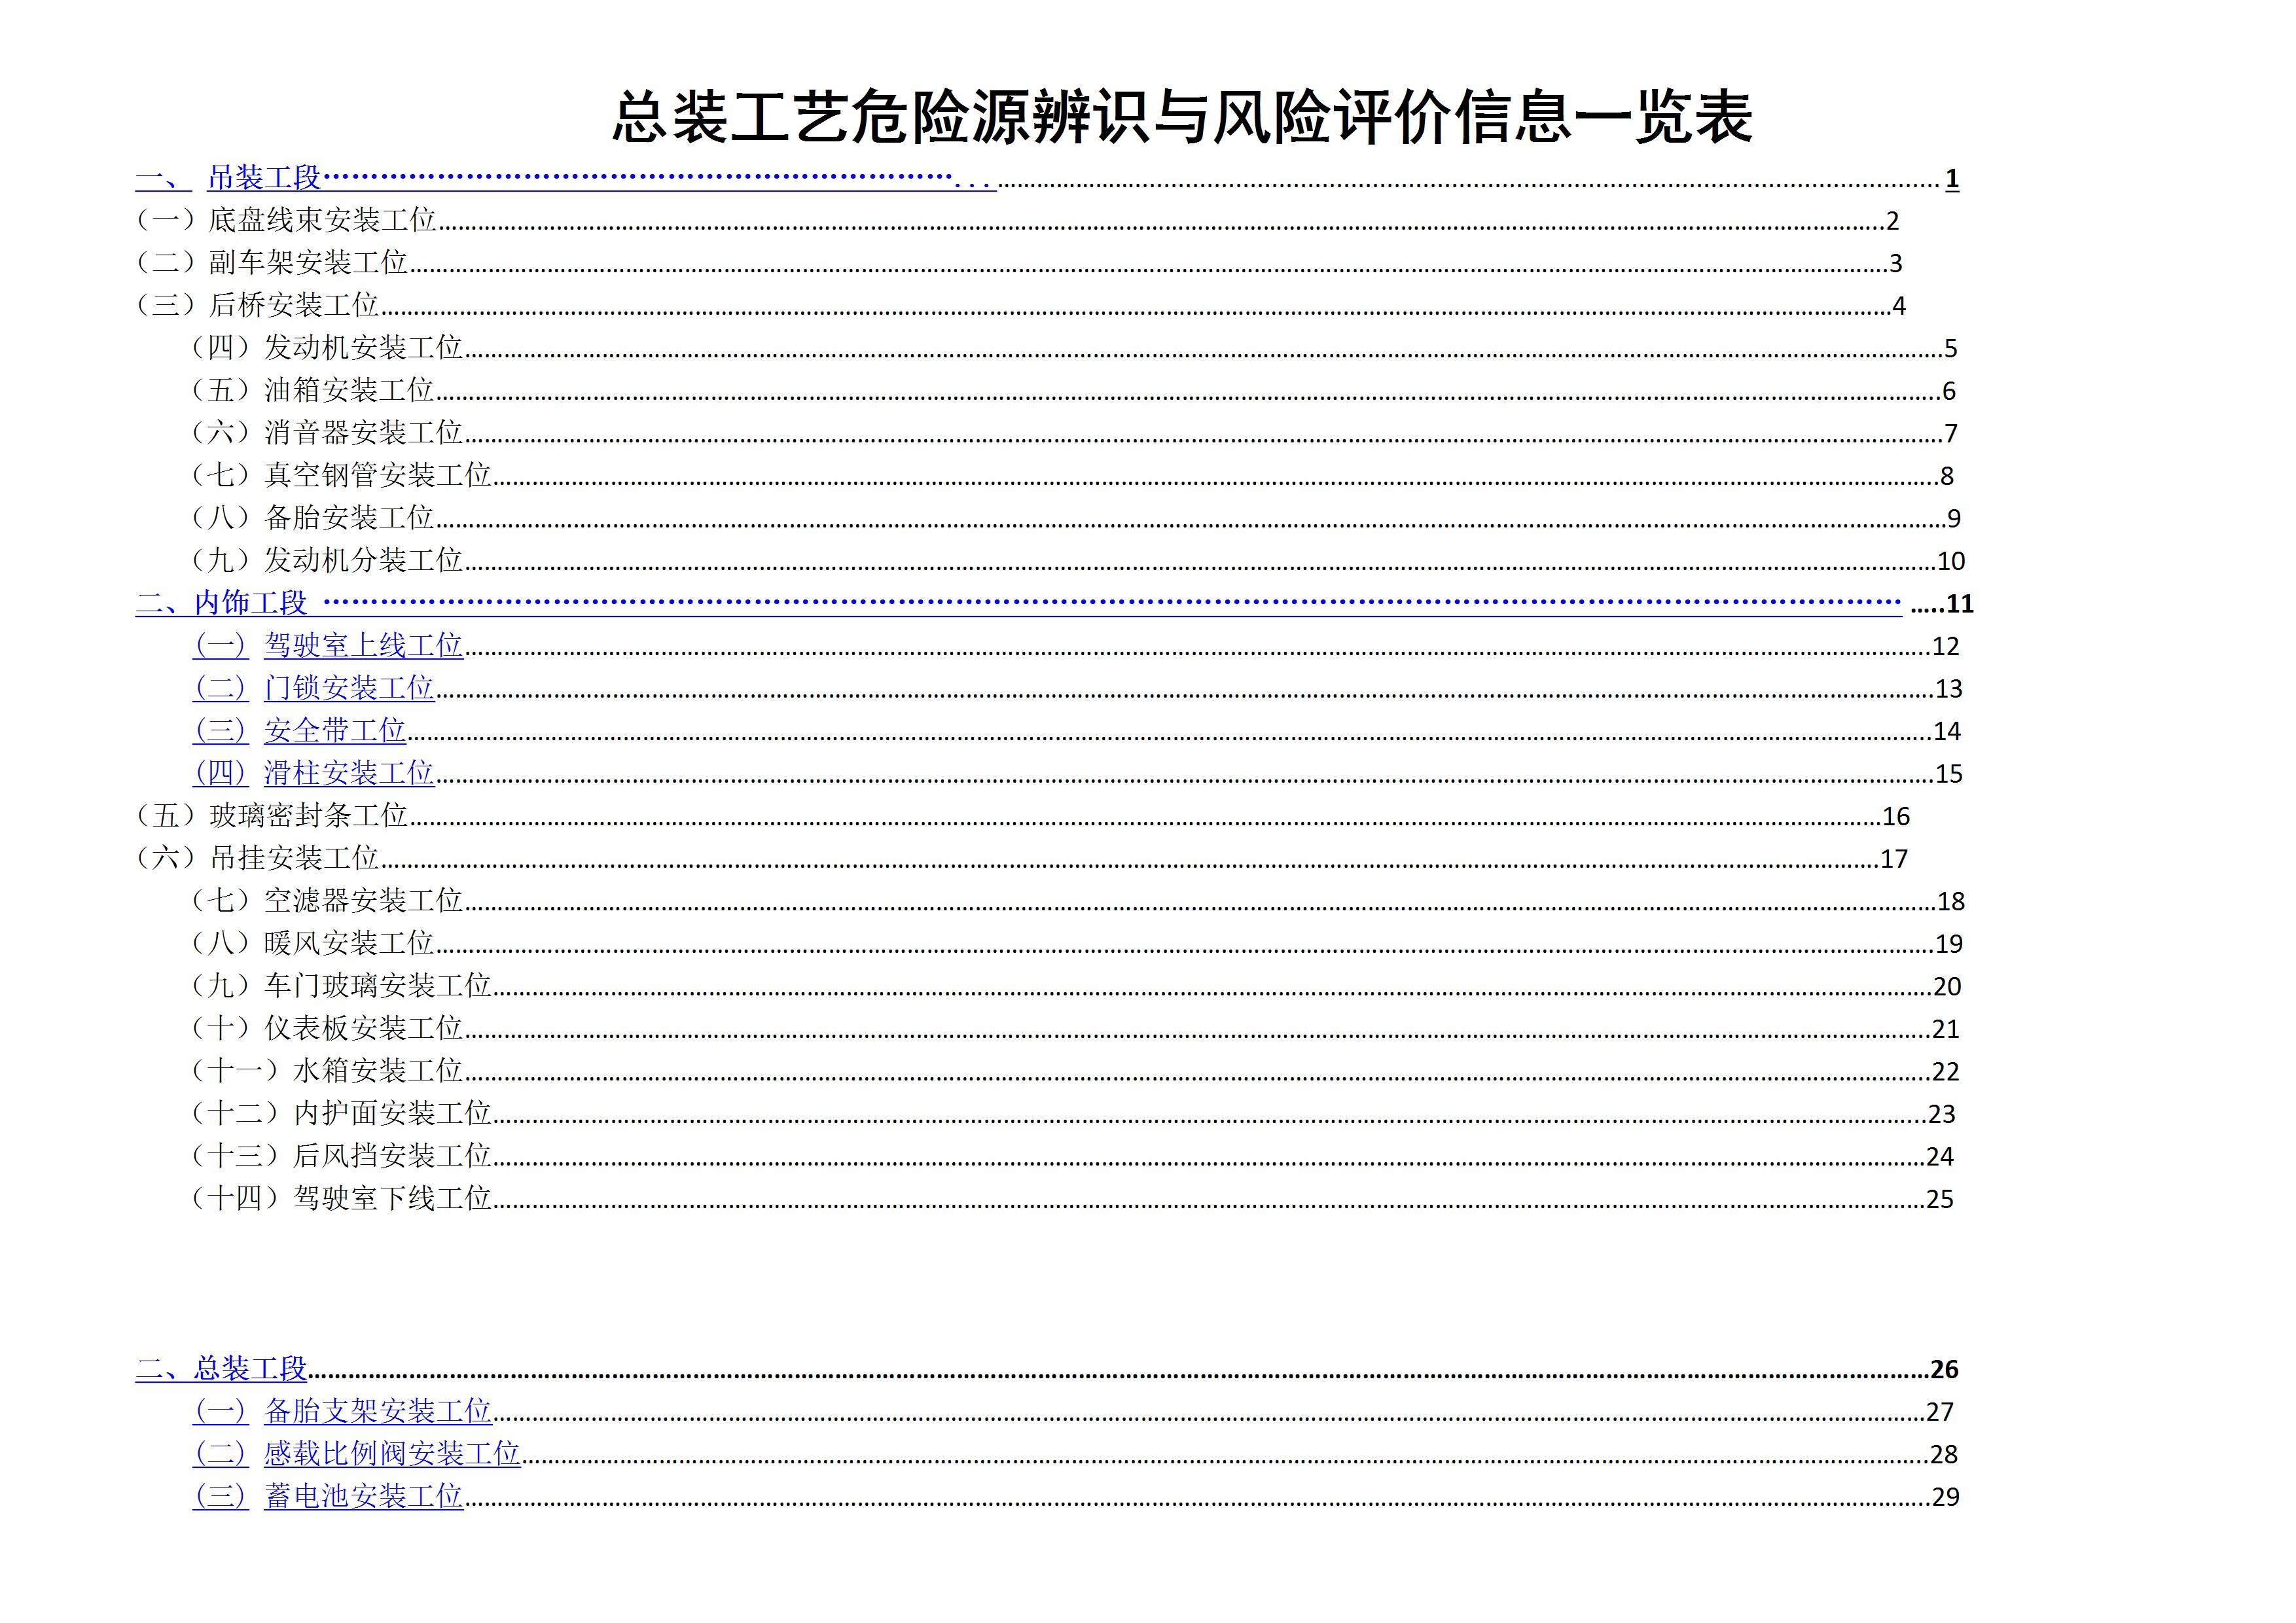Select the 底盘线束安装工位 entry
This screenshot has height=1623, width=2296.
tap(322, 220)
